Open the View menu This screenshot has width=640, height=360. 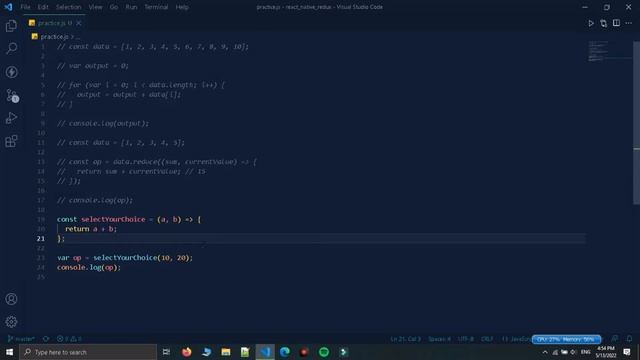coord(96,7)
